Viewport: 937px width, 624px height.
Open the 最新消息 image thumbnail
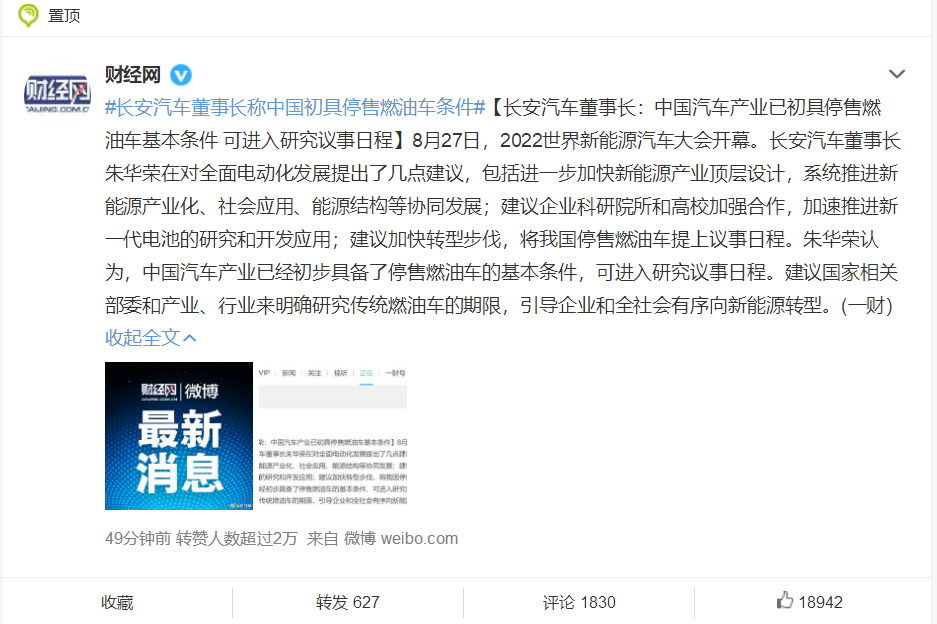179,436
